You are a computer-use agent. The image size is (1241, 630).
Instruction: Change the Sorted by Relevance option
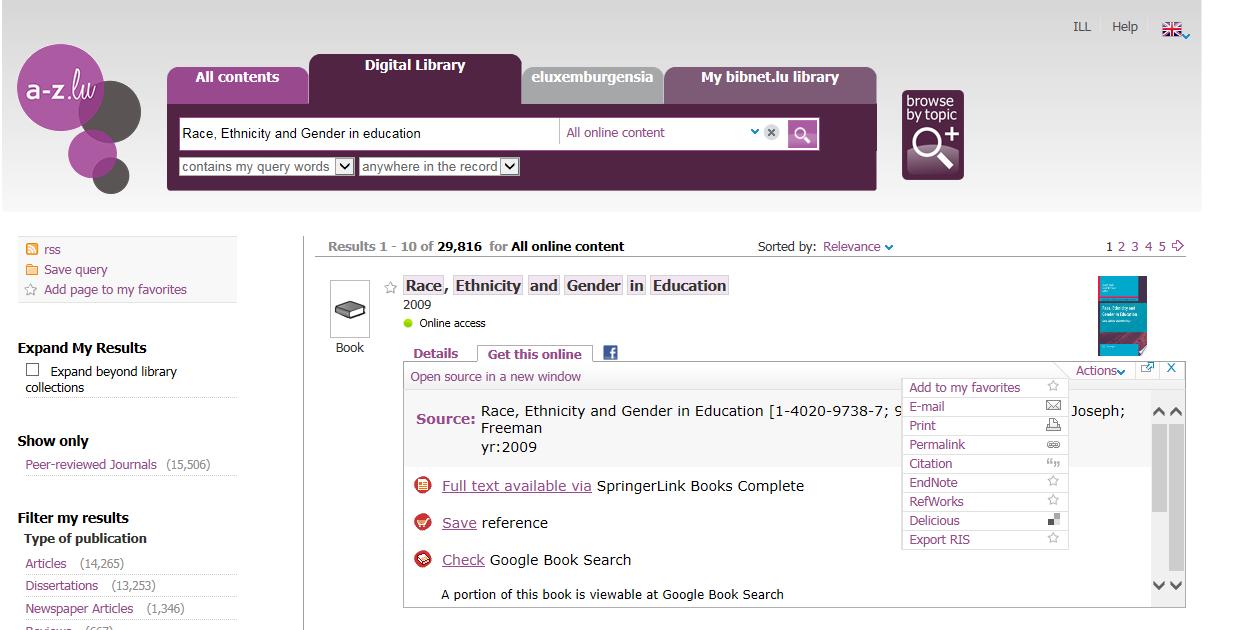click(x=857, y=247)
